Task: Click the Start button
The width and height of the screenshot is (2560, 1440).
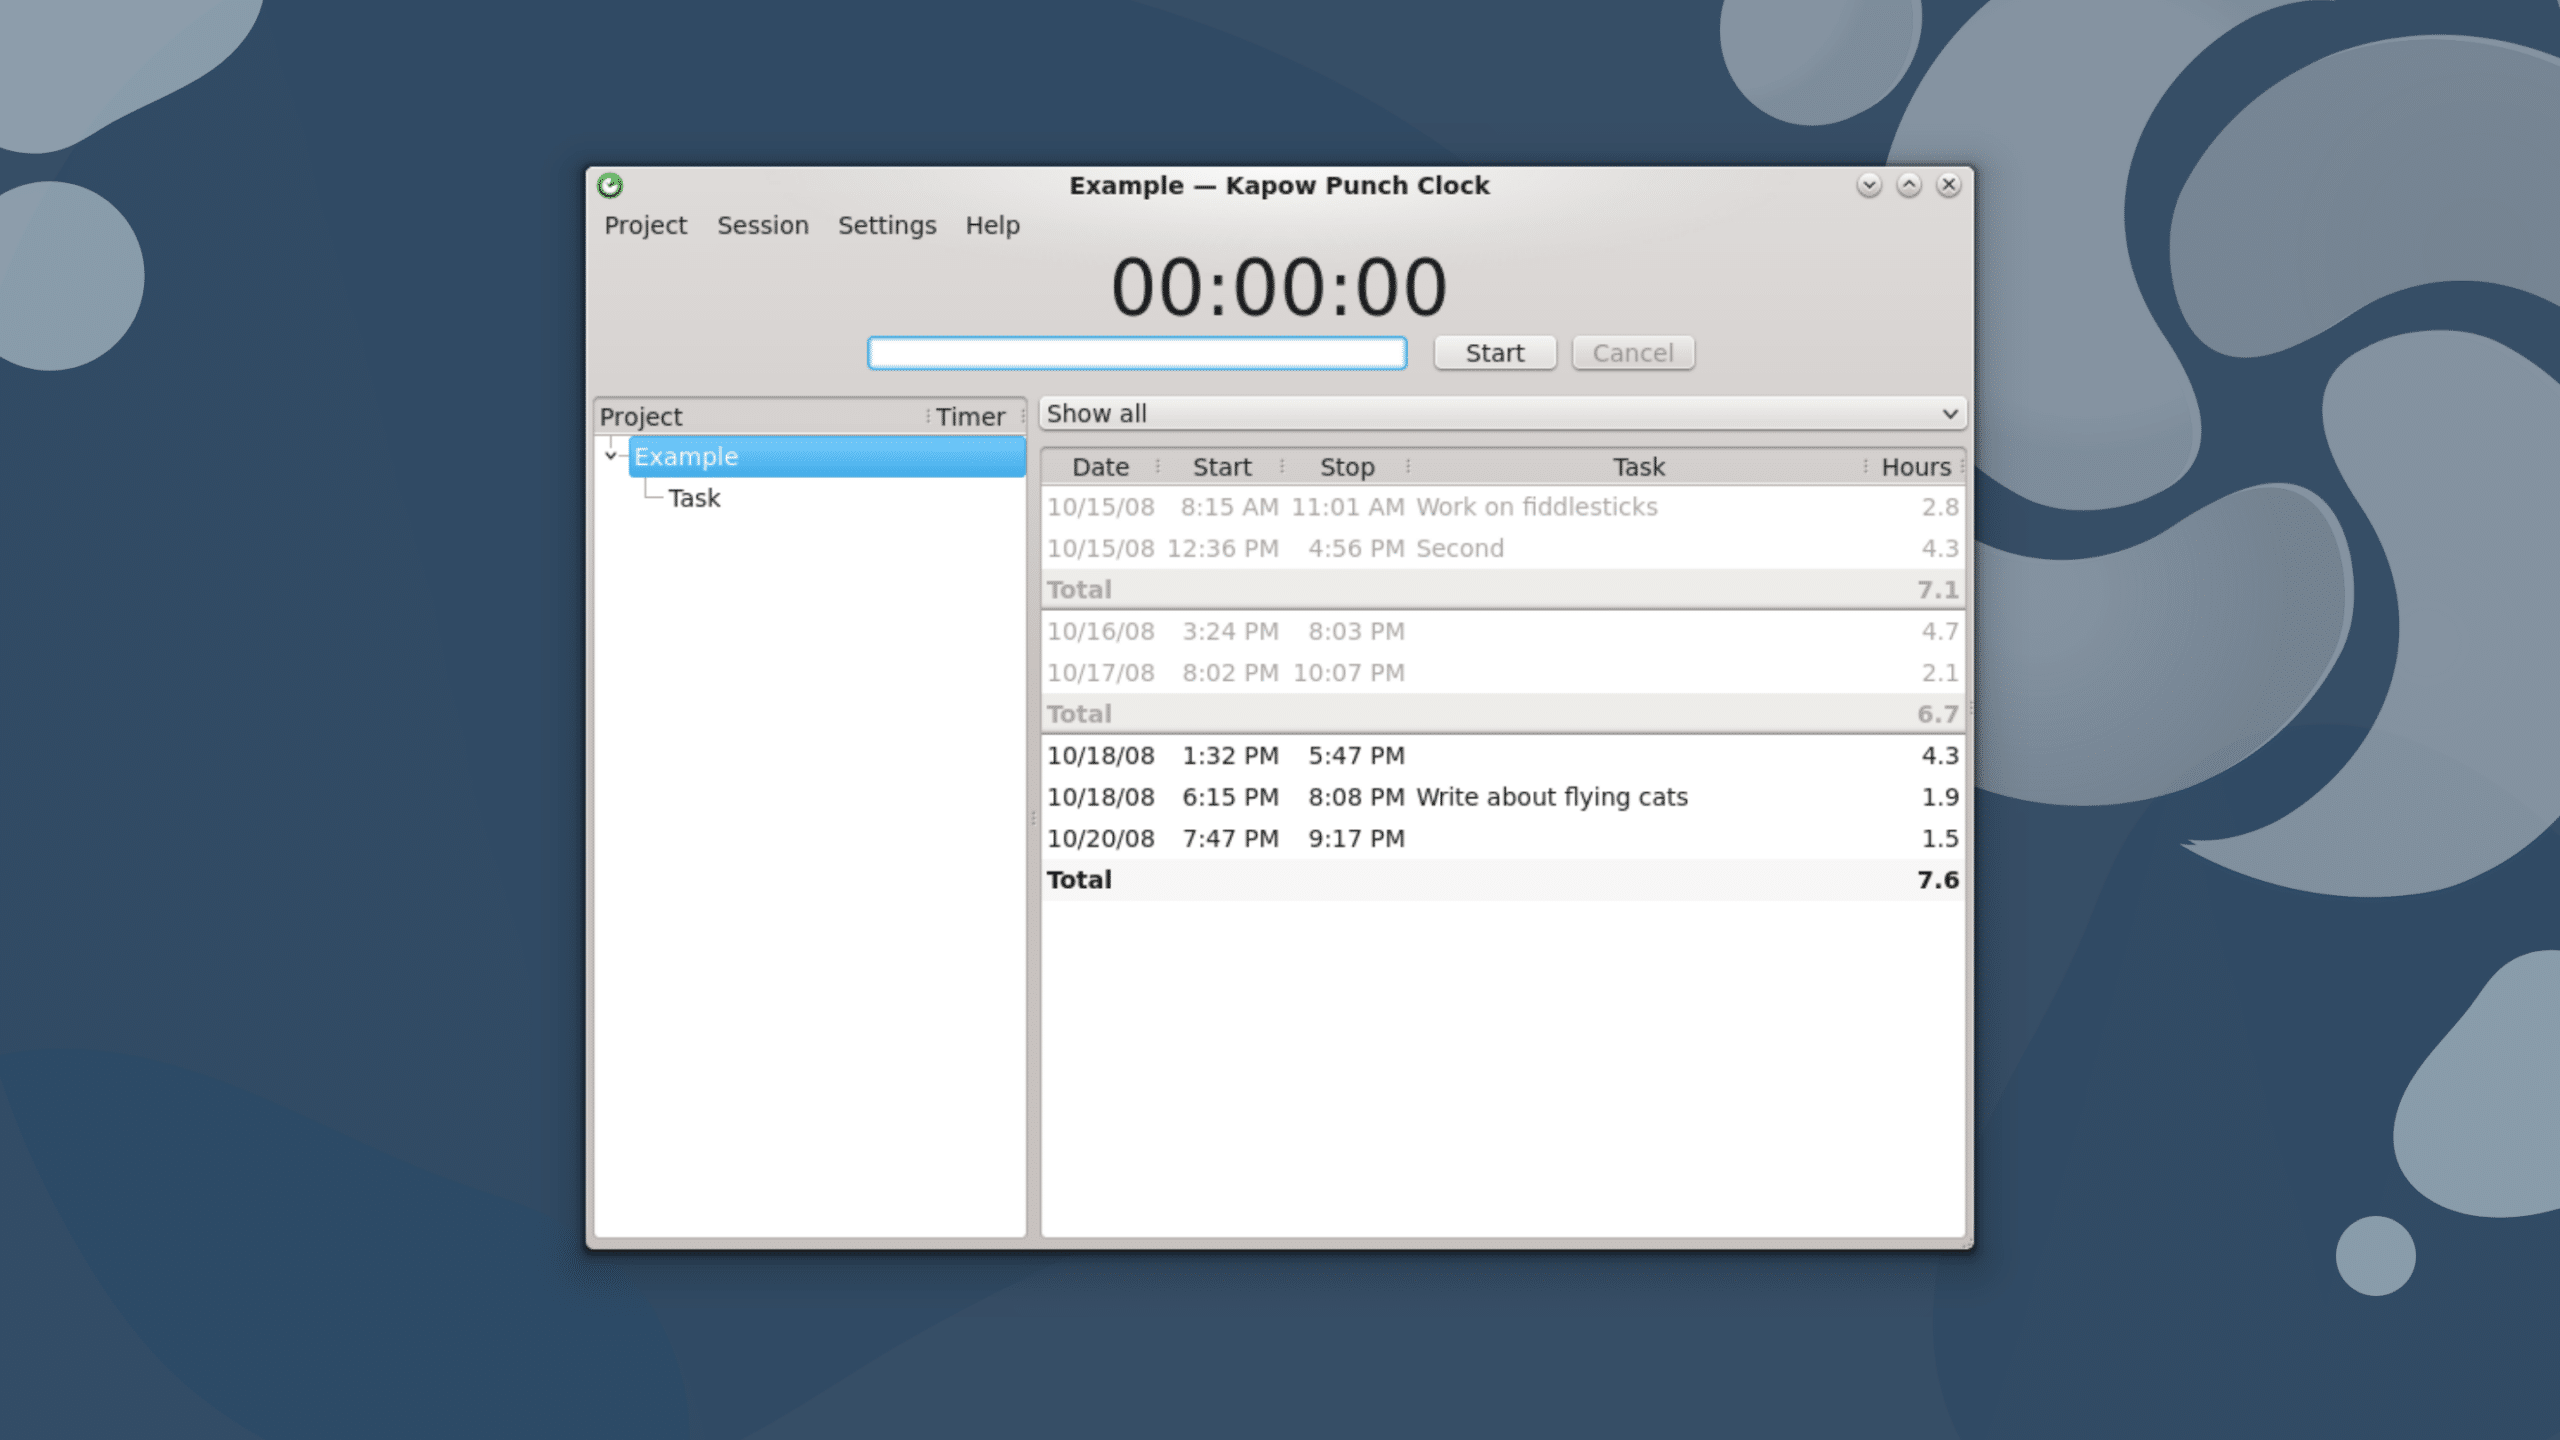Action: pos(1495,353)
